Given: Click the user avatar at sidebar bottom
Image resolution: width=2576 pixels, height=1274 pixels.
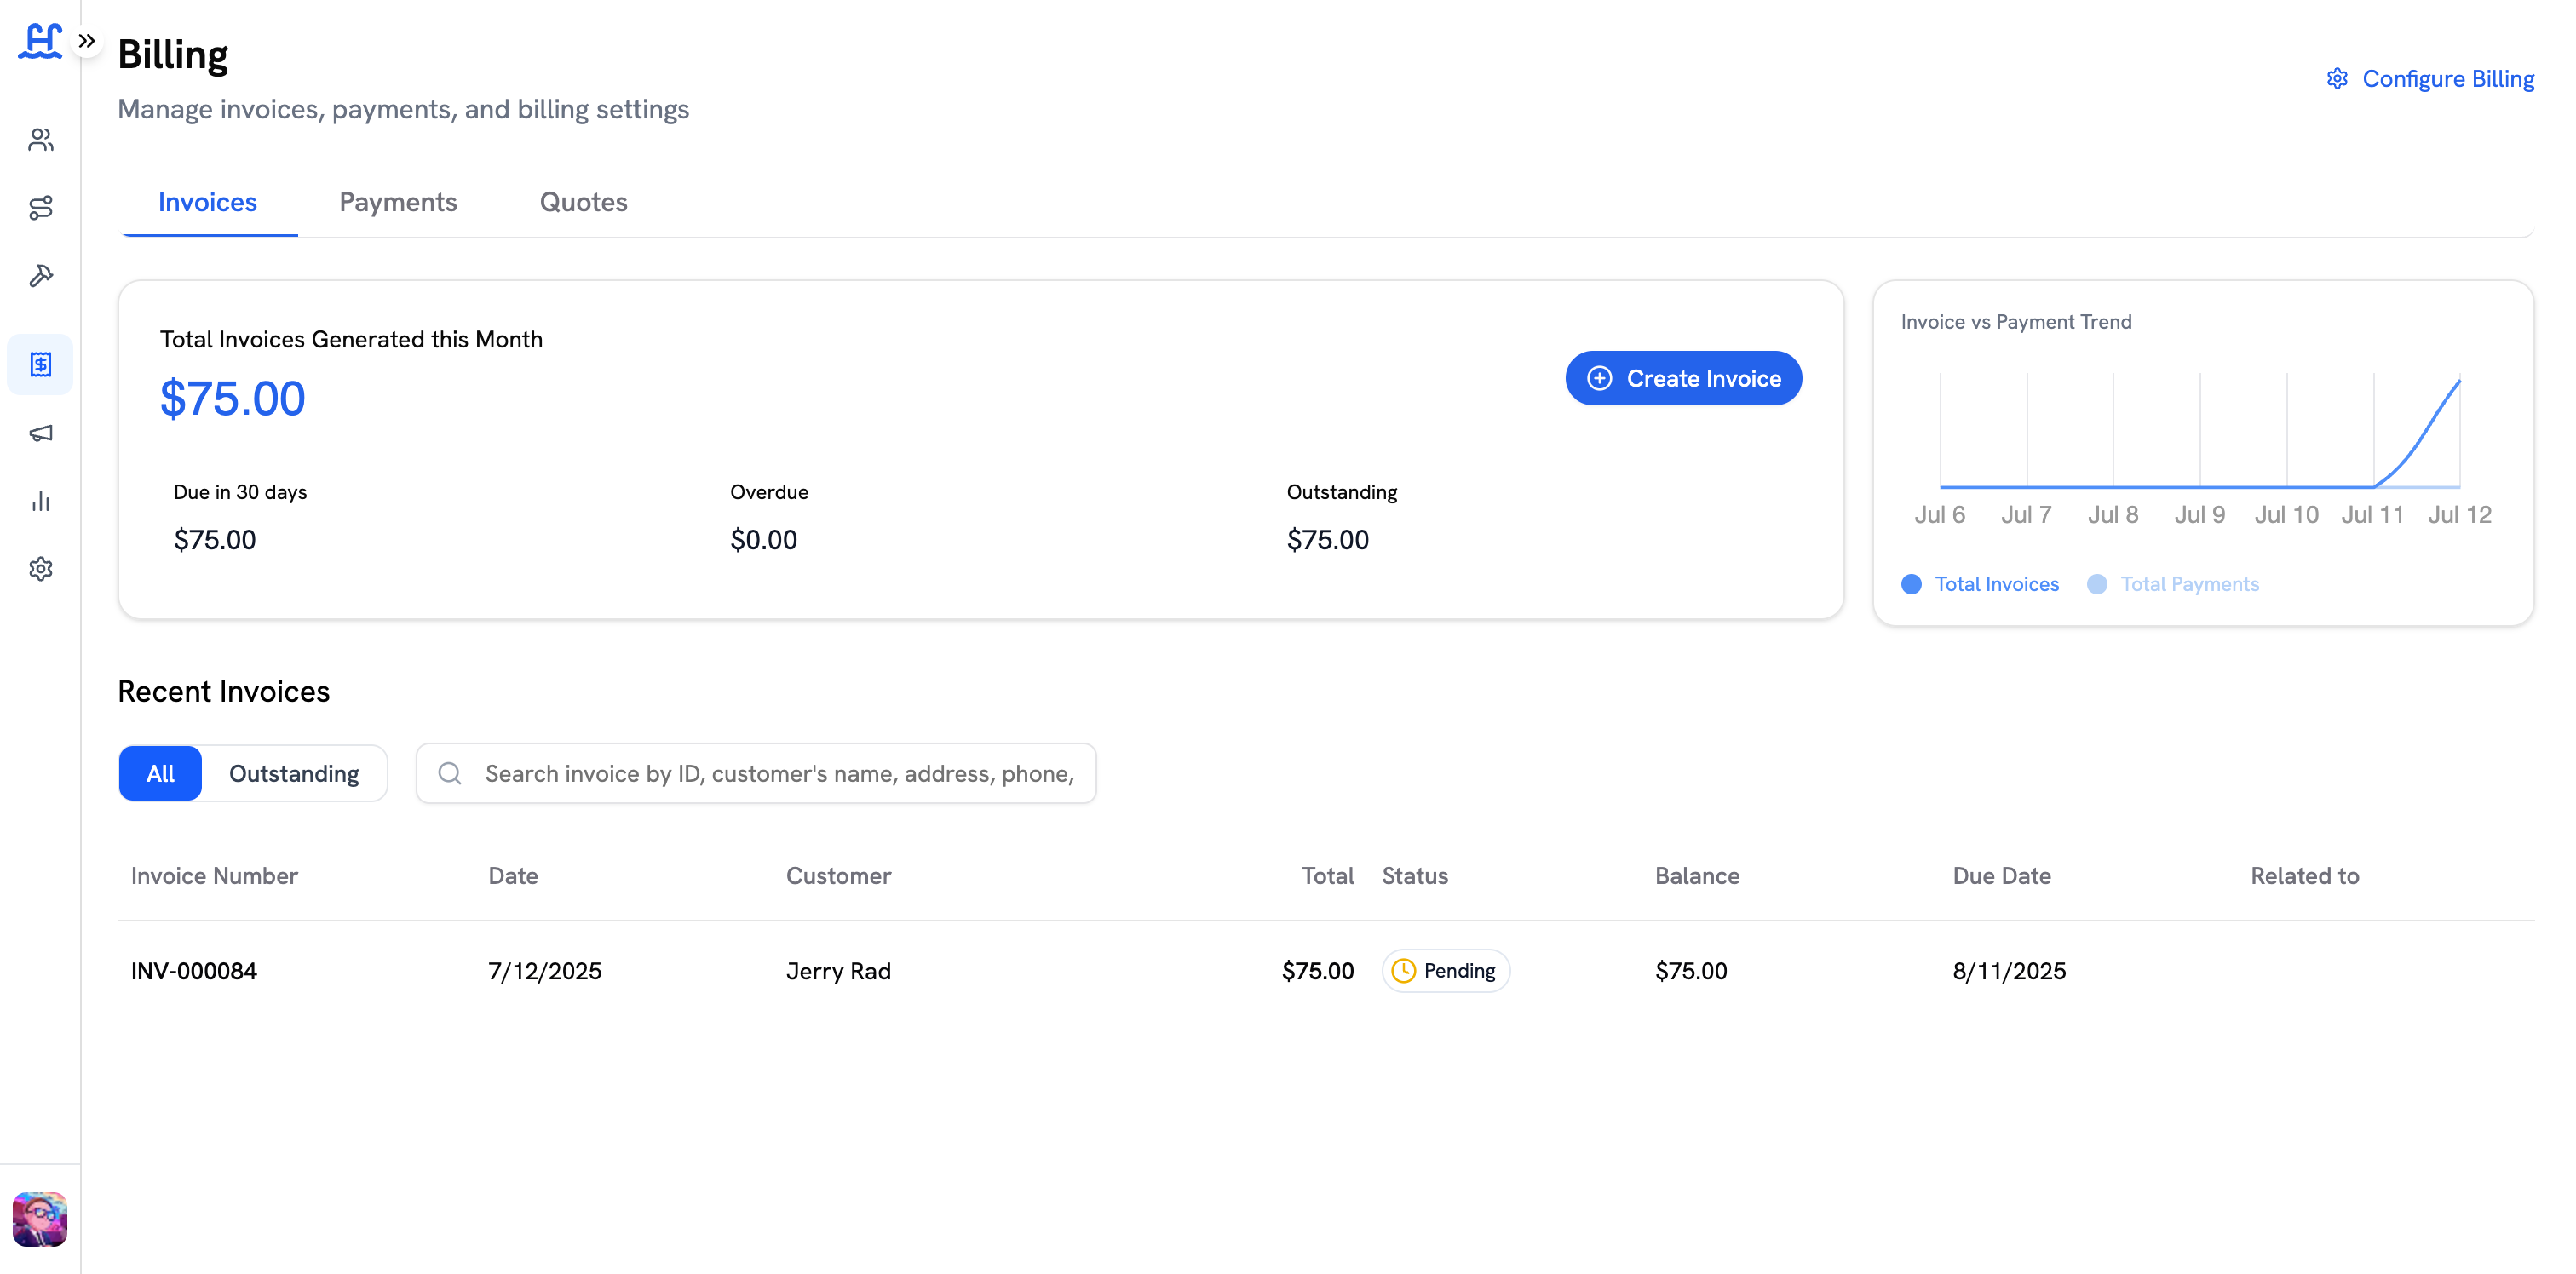Looking at the screenshot, I should (x=40, y=1219).
